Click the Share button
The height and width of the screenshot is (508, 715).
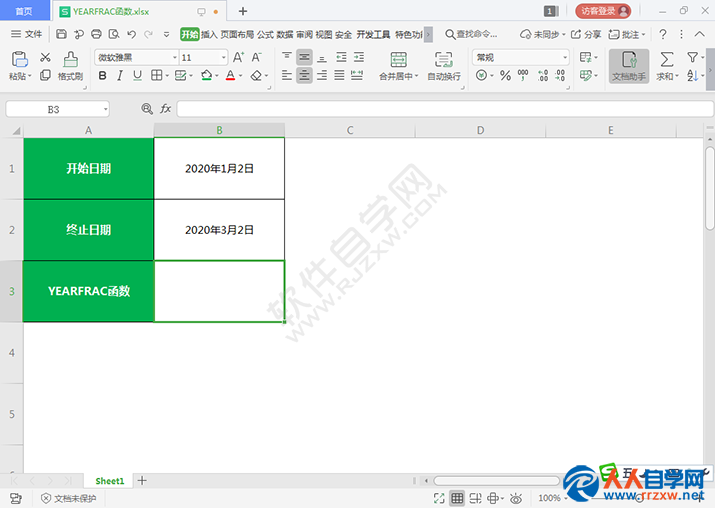586,34
